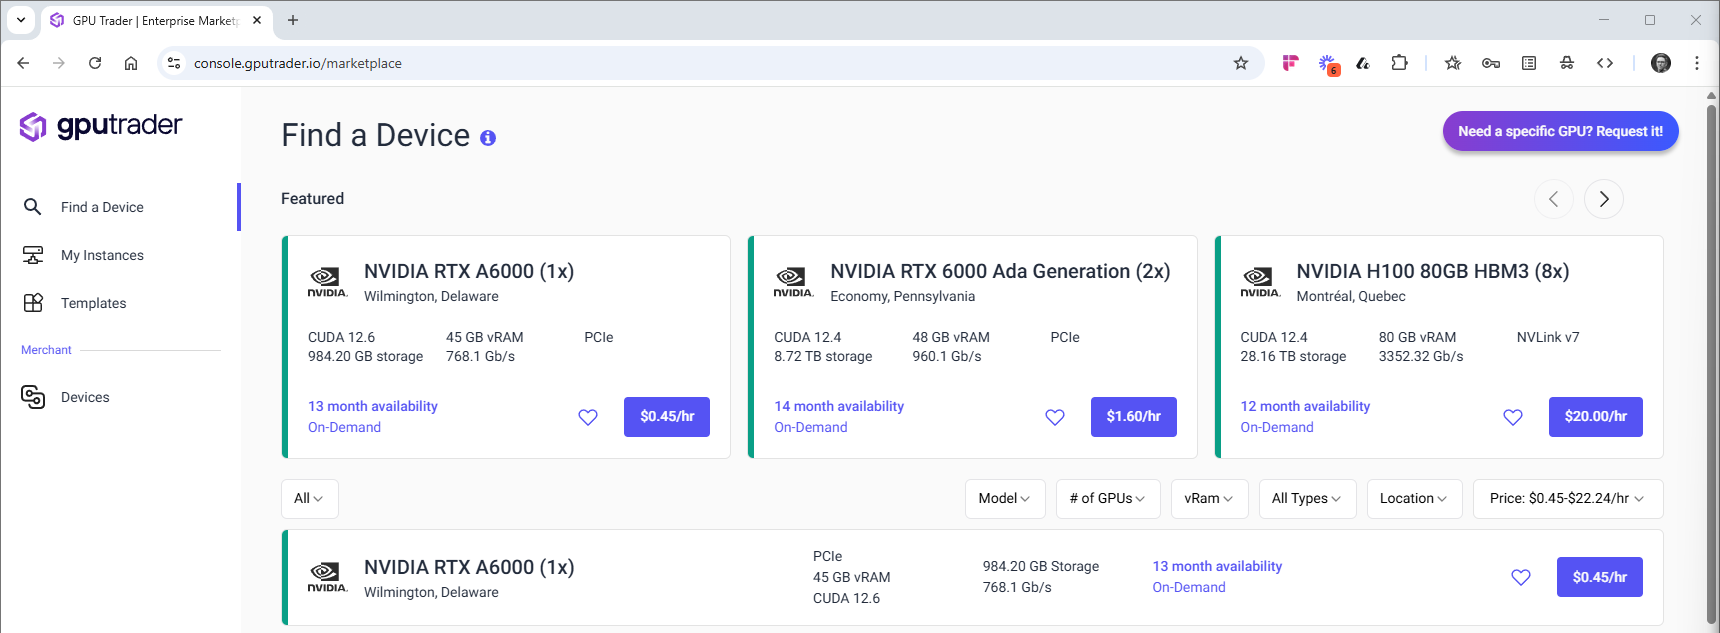1720x633 pixels.
Task: Go to Templates in sidebar
Action: click(x=93, y=303)
